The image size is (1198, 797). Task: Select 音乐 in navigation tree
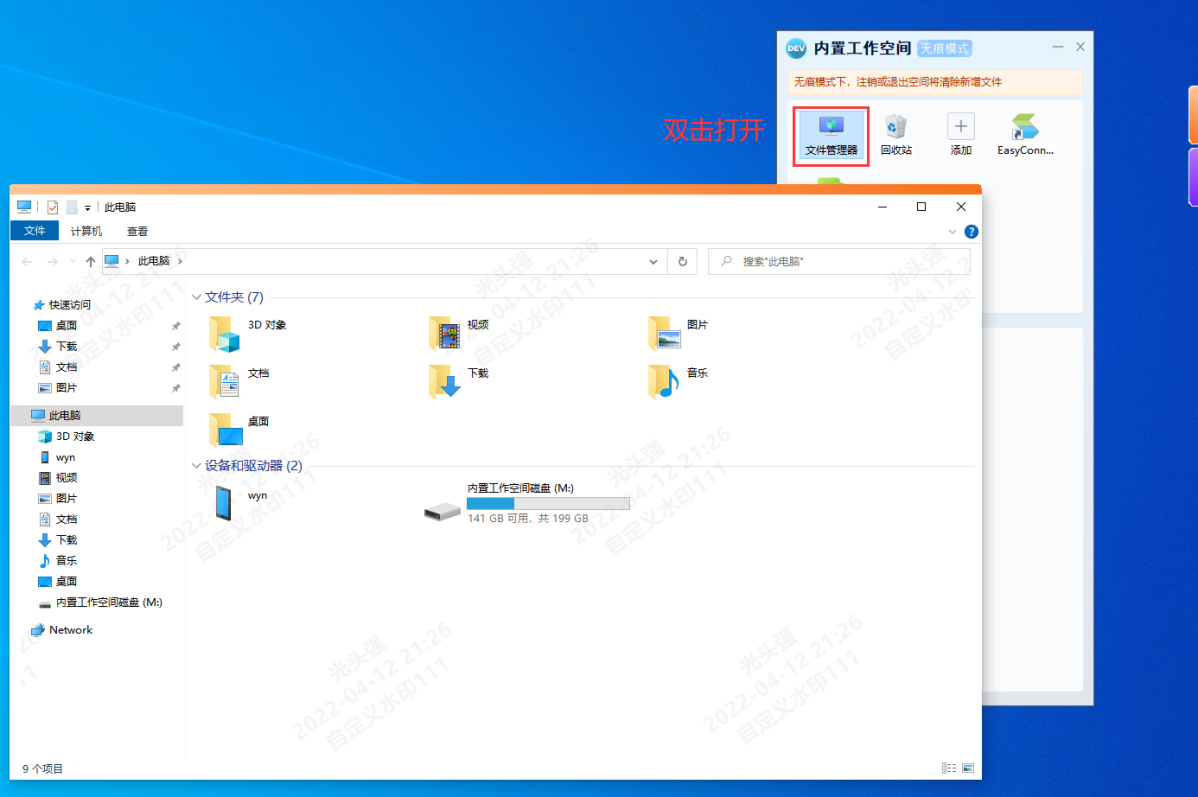(x=66, y=560)
